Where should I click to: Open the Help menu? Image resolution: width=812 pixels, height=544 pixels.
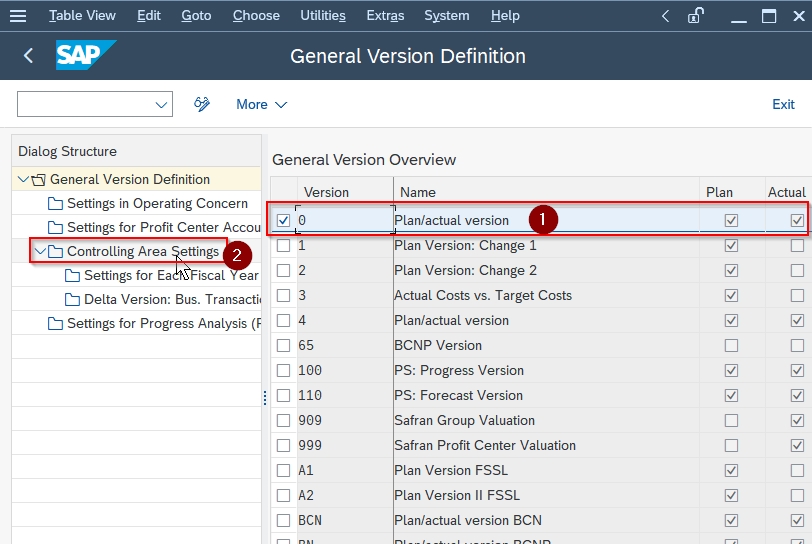[x=505, y=16]
